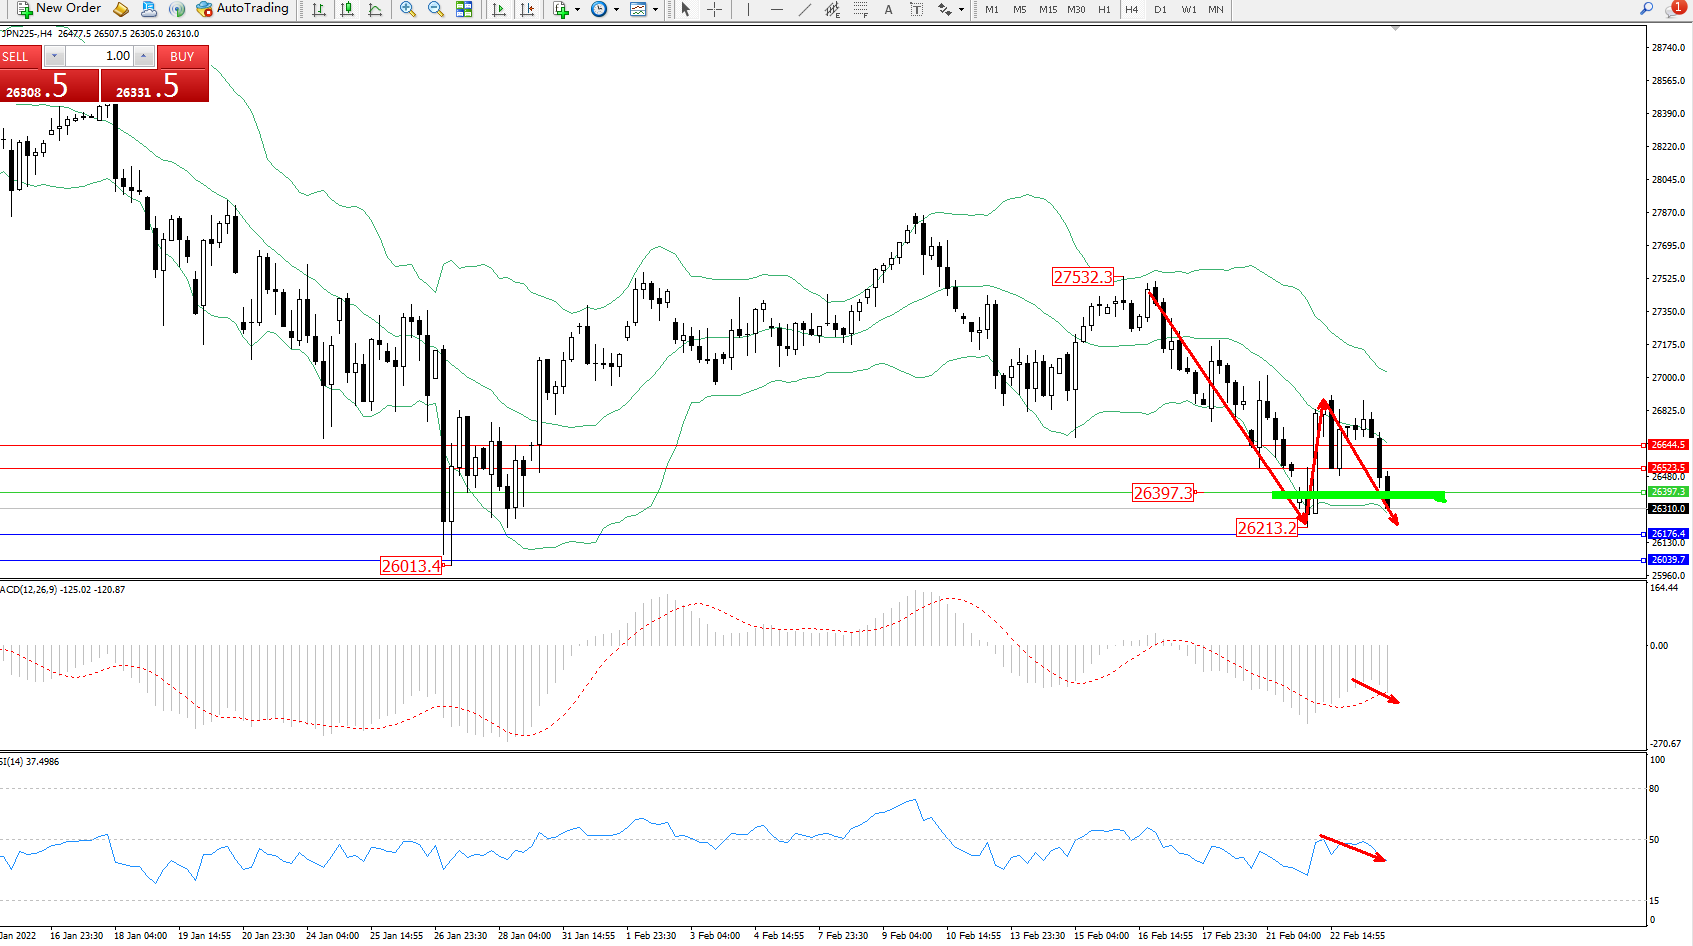Toggle chart Auto Scroll
Image resolution: width=1693 pixels, height=946 pixels.
(499, 9)
